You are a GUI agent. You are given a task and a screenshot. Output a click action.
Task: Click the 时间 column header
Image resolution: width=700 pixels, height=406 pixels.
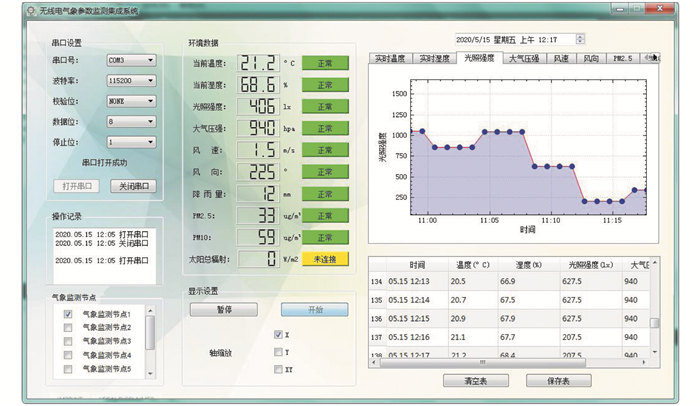point(417,265)
